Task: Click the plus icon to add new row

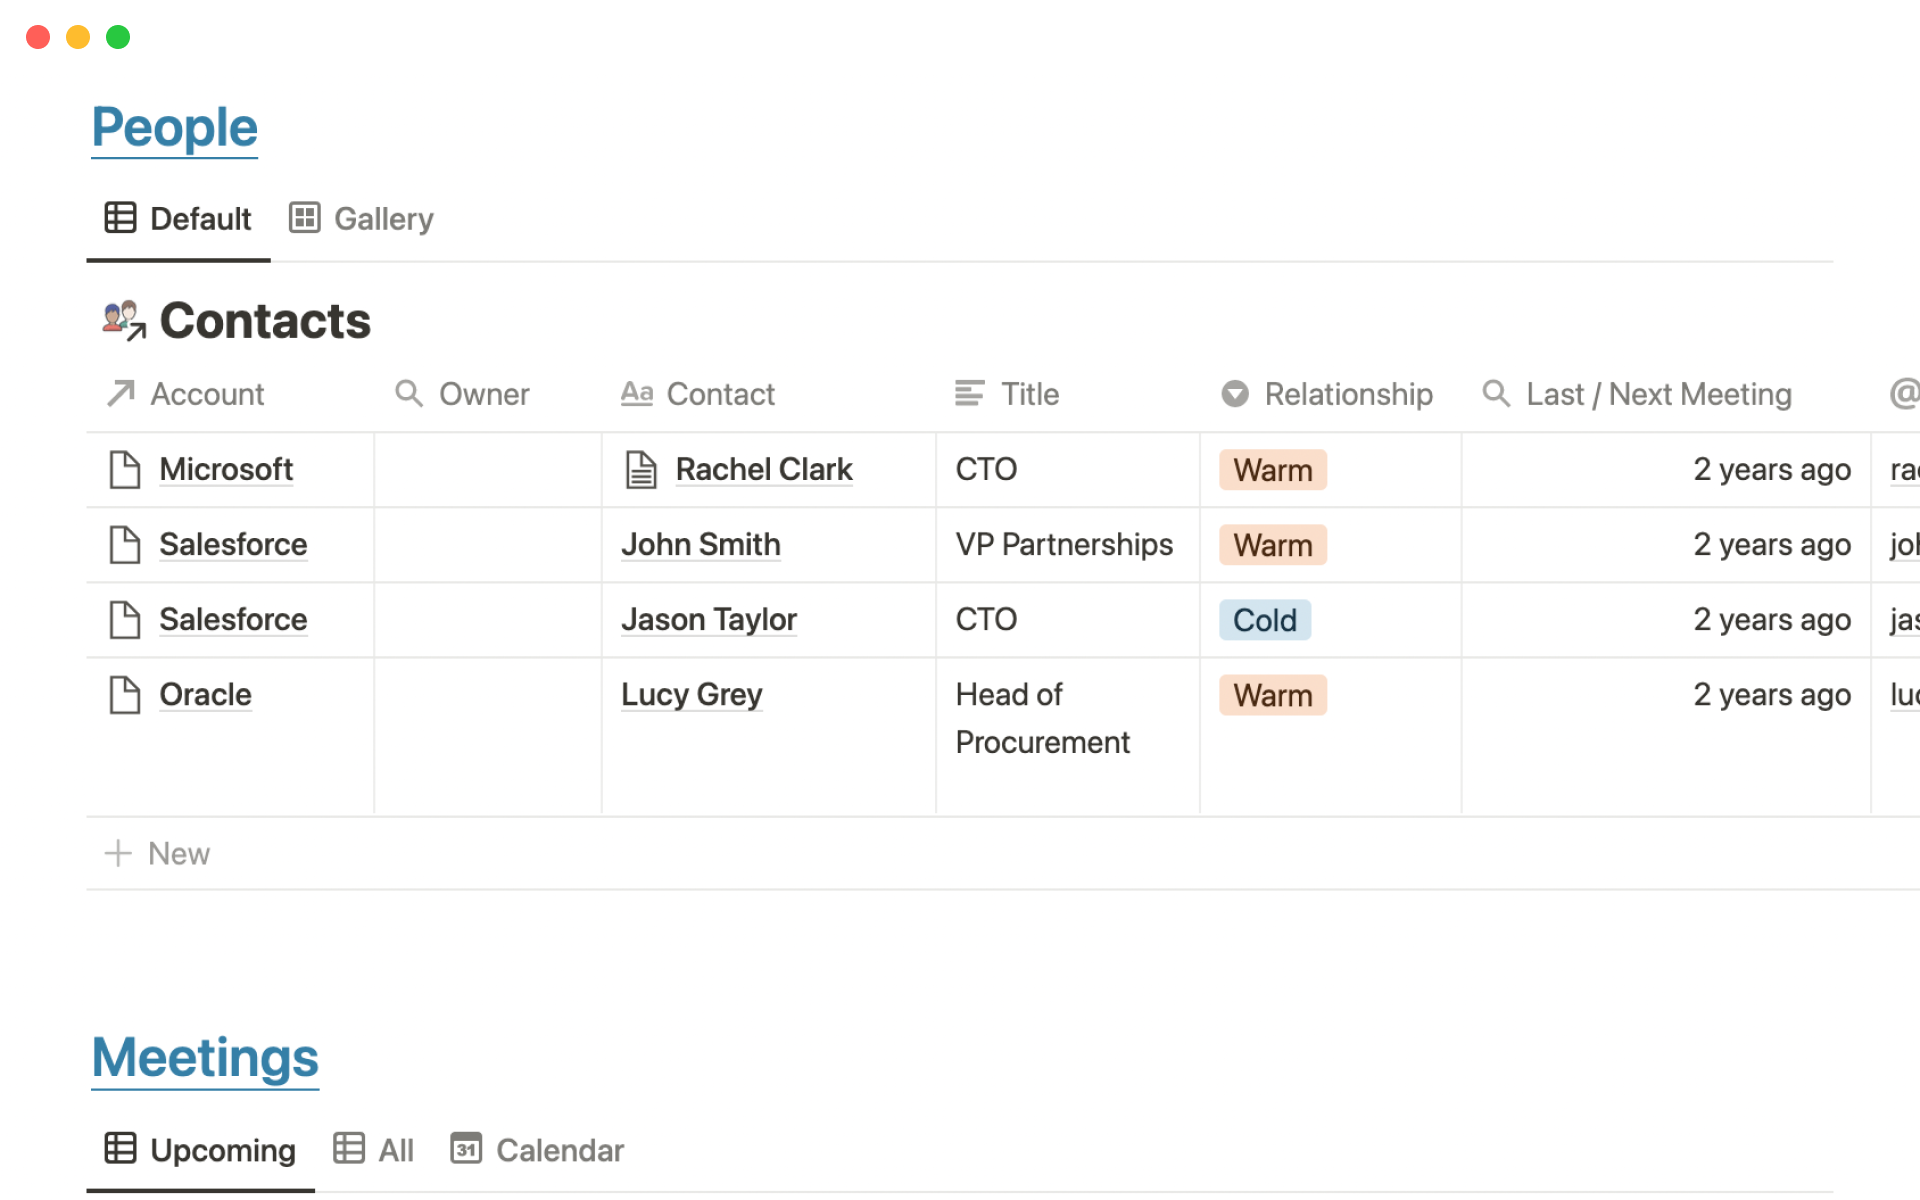Action: click(x=118, y=853)
